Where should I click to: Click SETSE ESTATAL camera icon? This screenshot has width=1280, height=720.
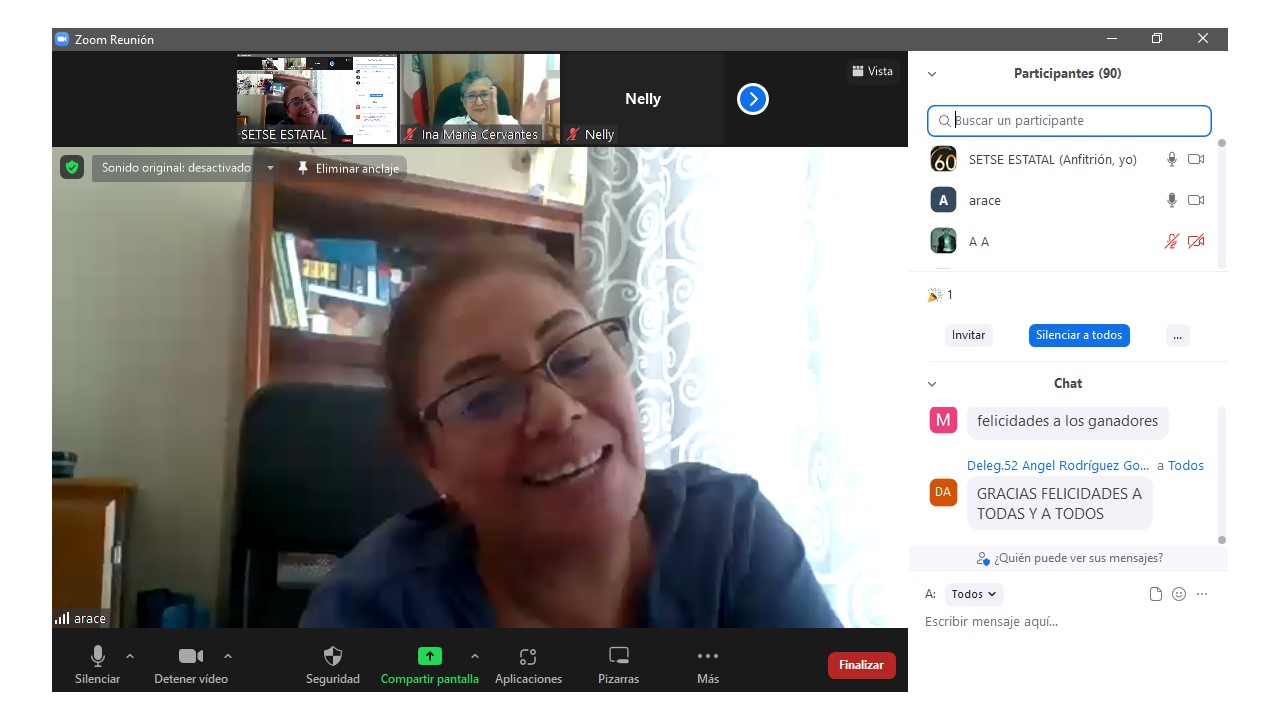1196,159
